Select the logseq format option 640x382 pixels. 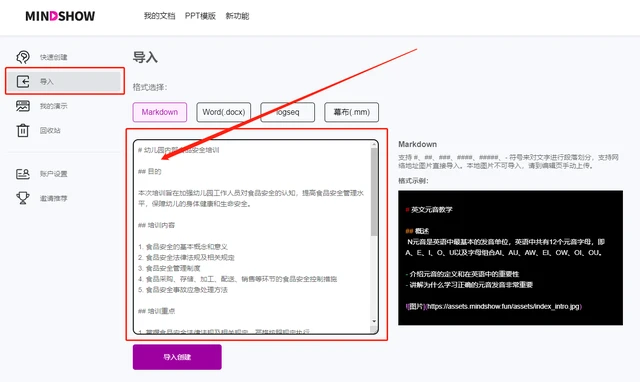click(x=287, y=112)
